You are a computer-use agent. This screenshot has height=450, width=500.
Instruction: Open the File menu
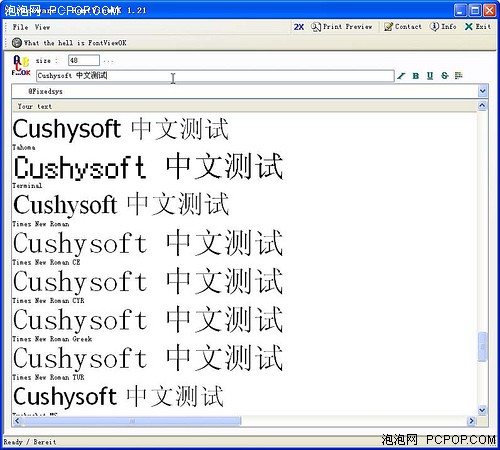20,27
